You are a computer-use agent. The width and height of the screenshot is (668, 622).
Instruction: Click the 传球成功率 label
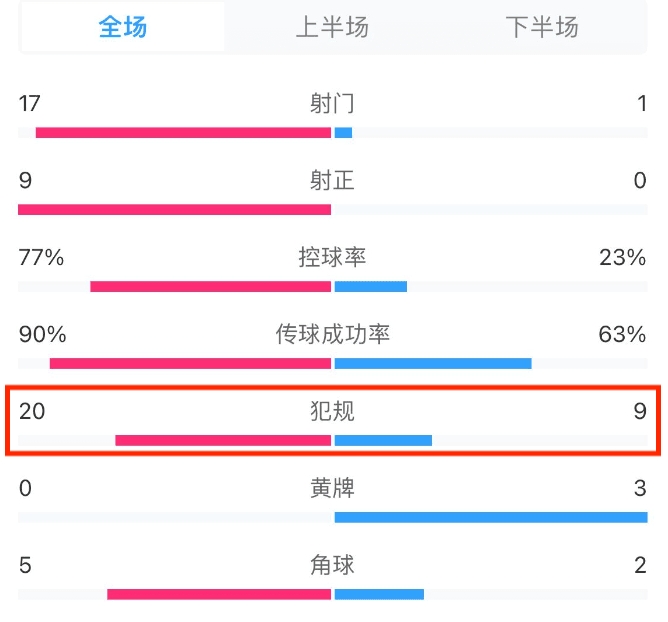(x=332, y=334)
